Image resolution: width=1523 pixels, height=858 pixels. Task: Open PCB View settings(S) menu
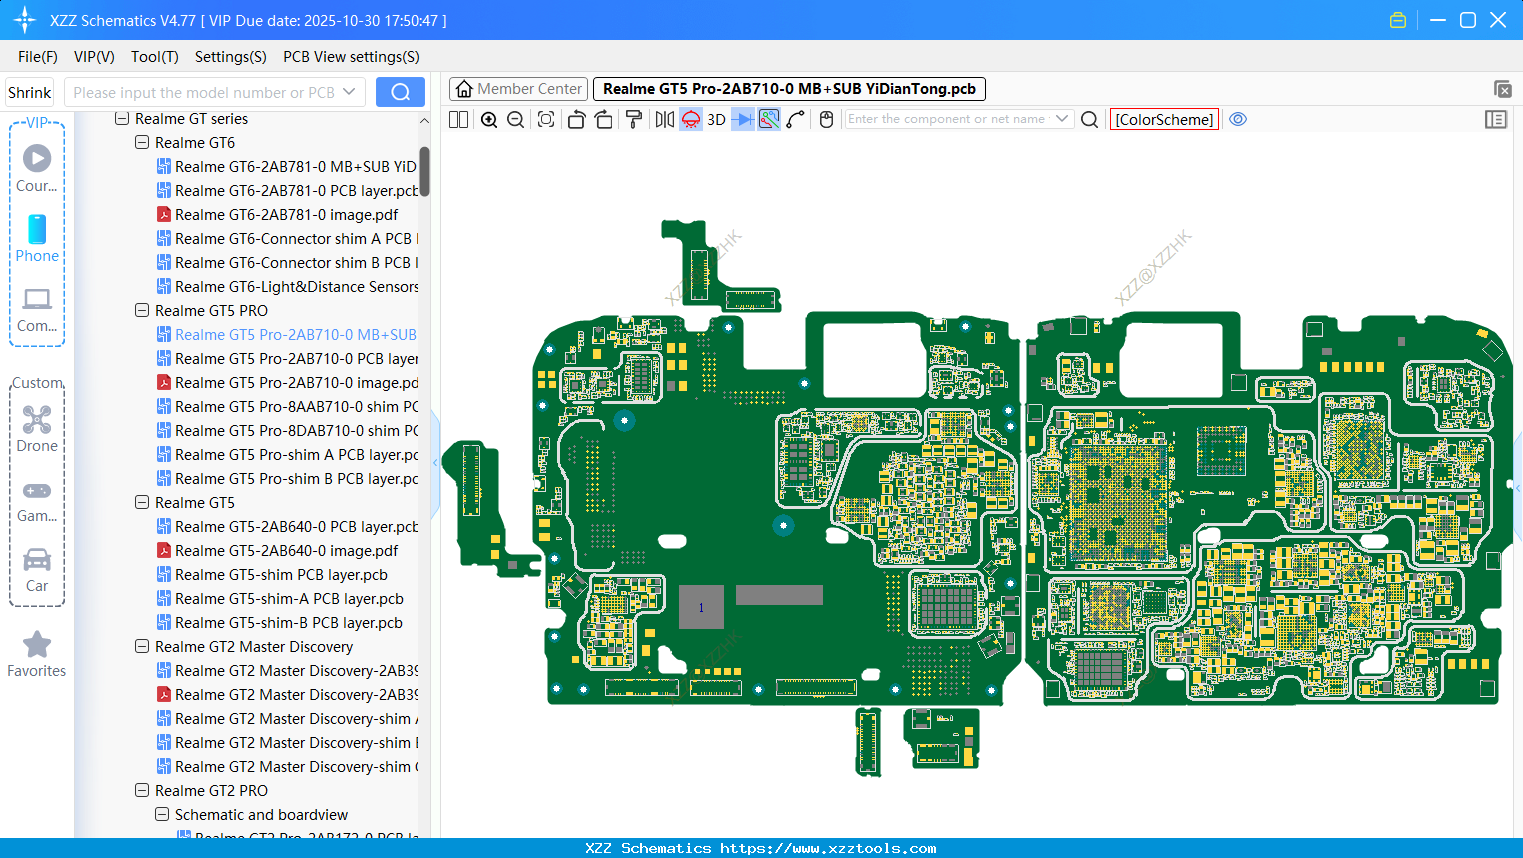pos(351,57)
